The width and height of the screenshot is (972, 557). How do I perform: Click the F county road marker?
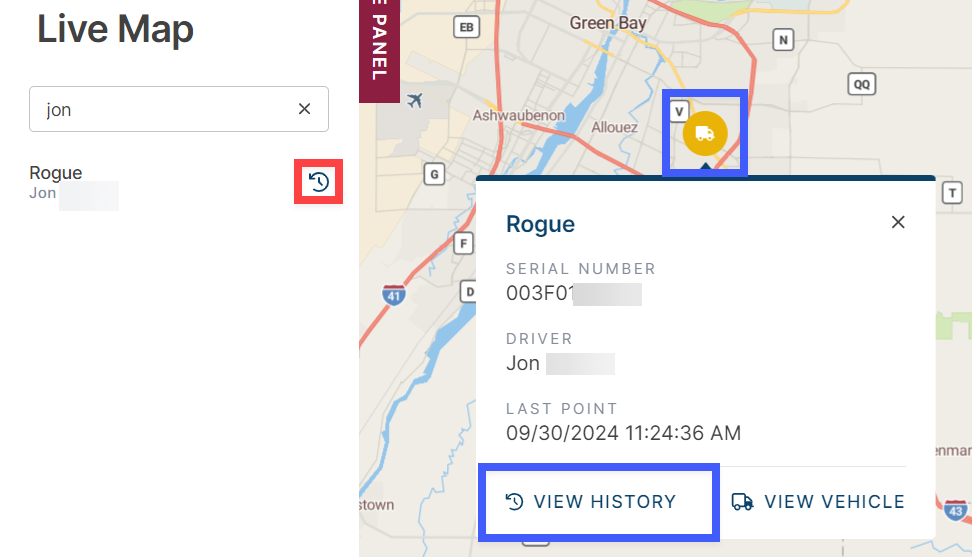[x=463, y=243]
